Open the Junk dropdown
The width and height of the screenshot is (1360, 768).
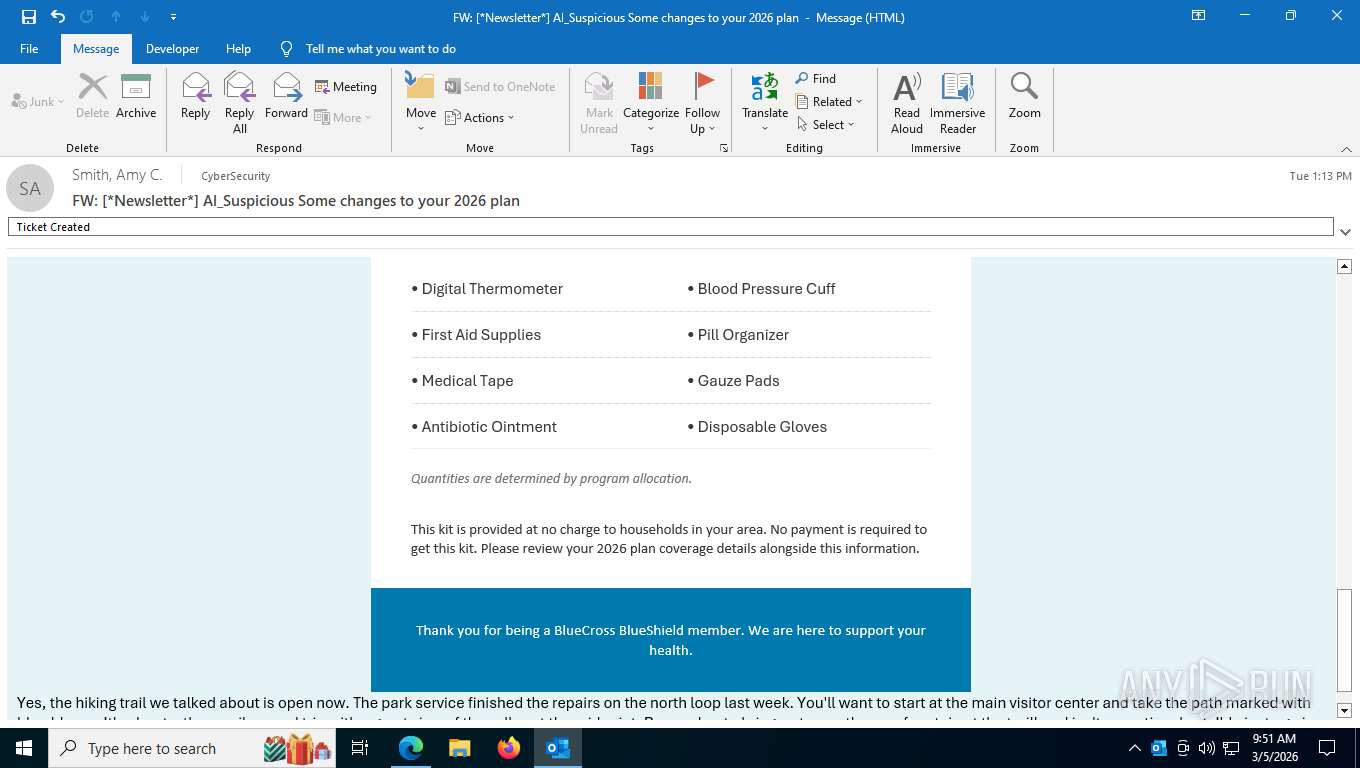point(37,101)
